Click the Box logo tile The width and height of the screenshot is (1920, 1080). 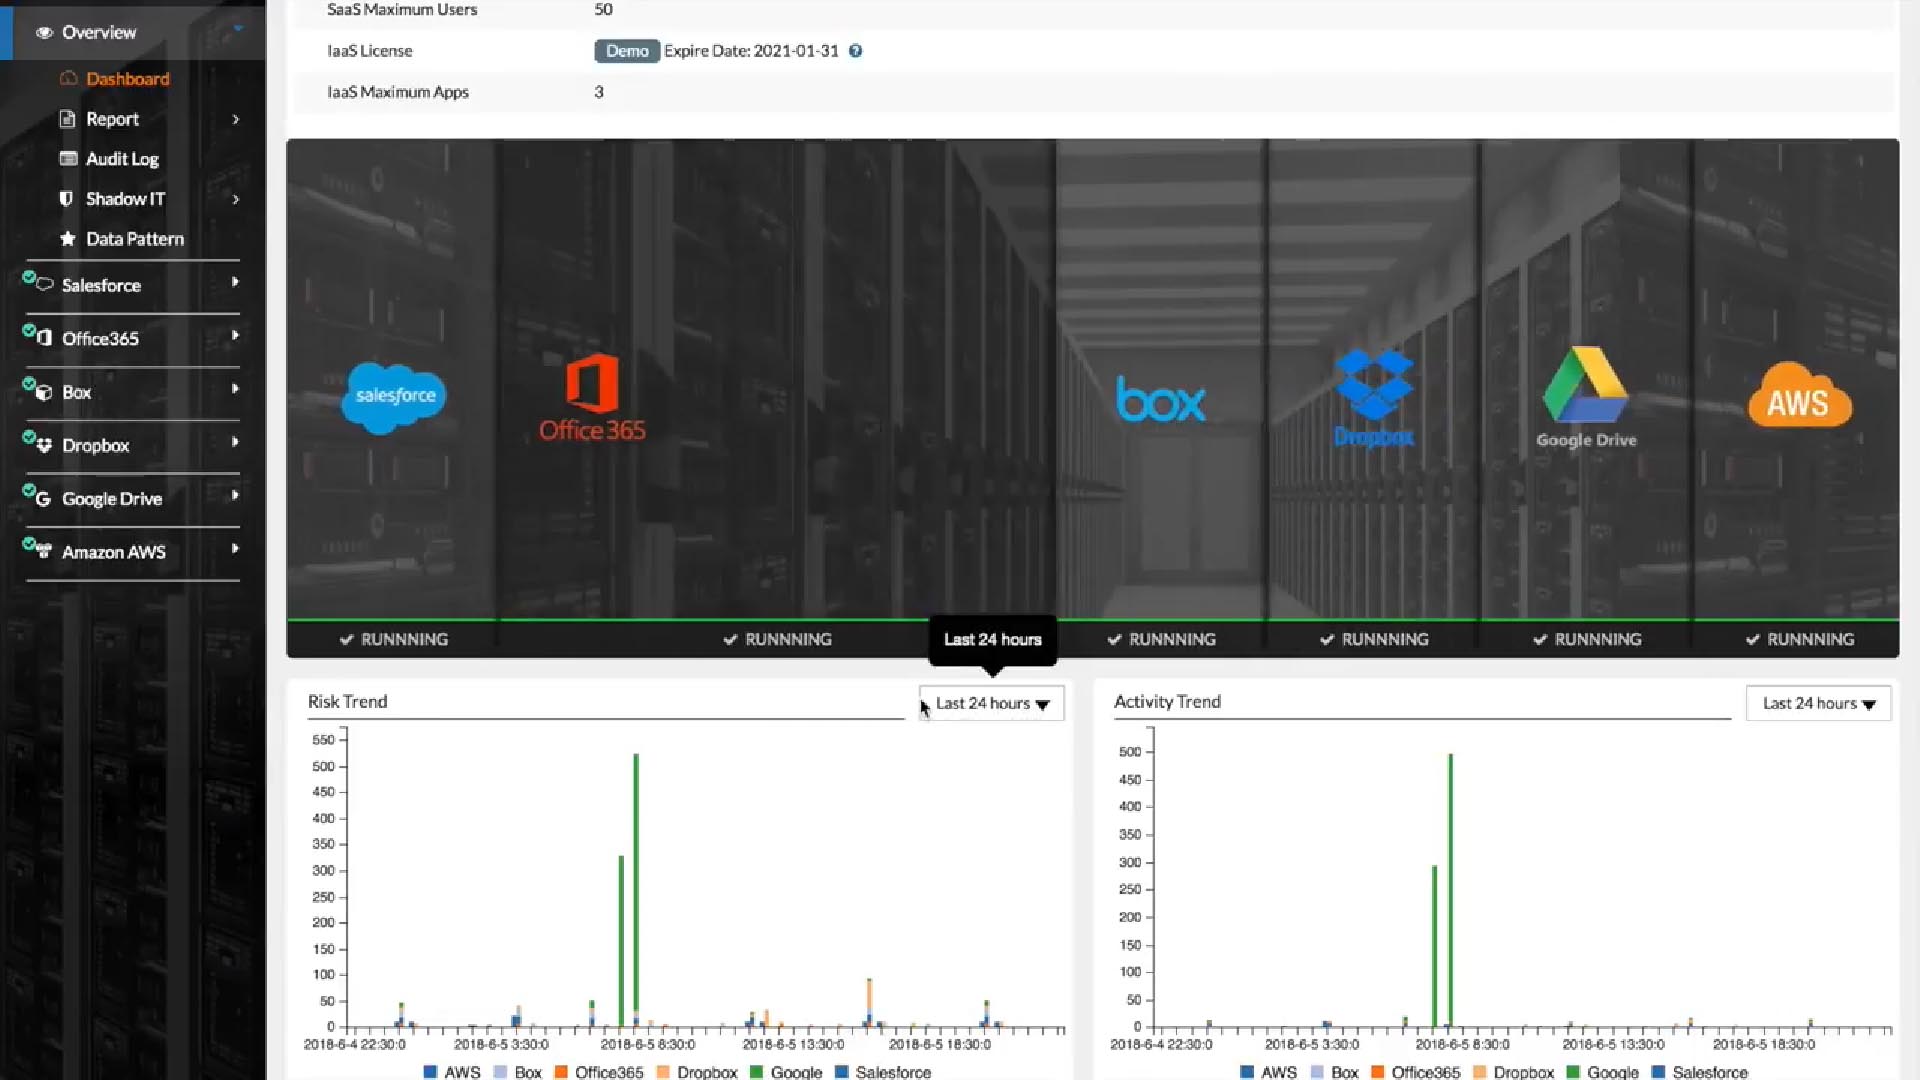coord(1160,400)
